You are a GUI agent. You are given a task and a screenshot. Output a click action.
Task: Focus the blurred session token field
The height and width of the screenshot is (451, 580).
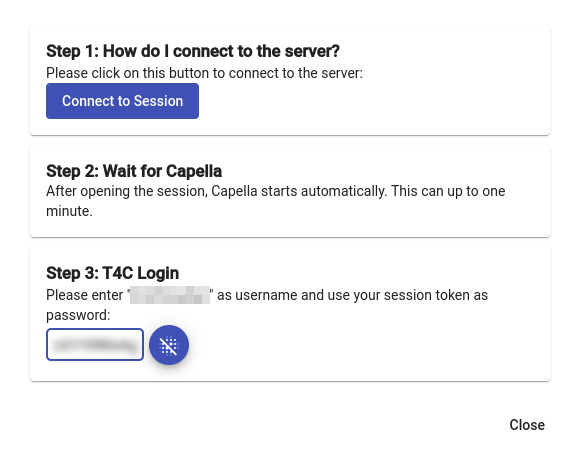(95, 344)
